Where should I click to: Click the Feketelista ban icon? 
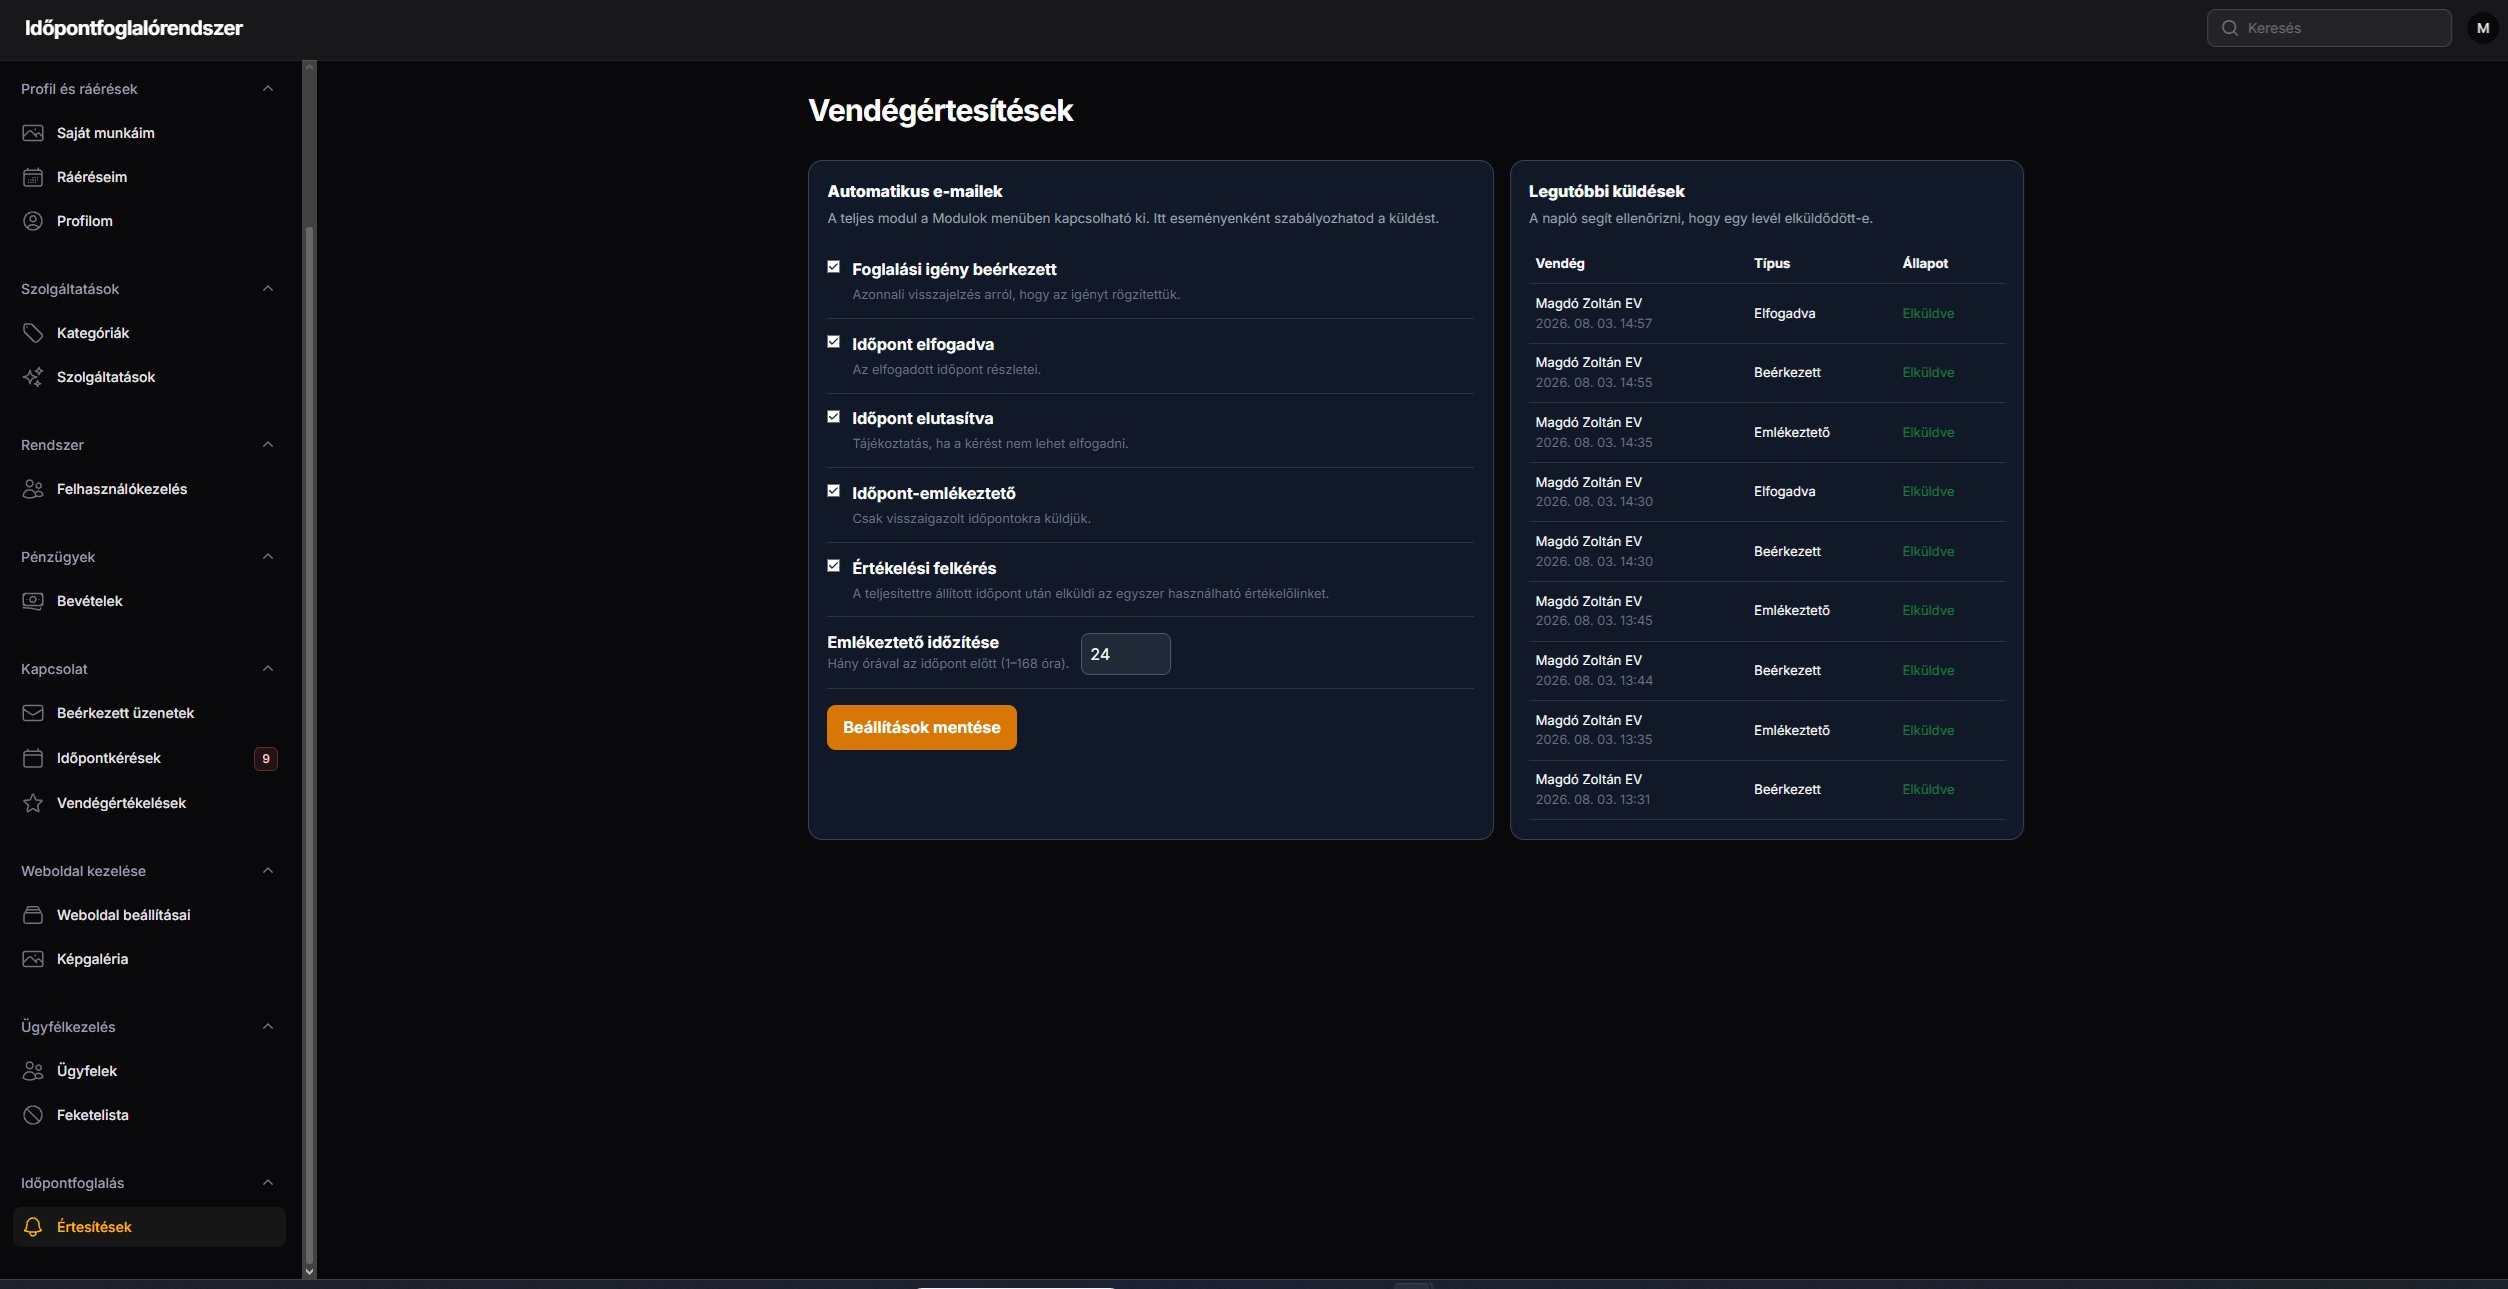click(33, 1115)
